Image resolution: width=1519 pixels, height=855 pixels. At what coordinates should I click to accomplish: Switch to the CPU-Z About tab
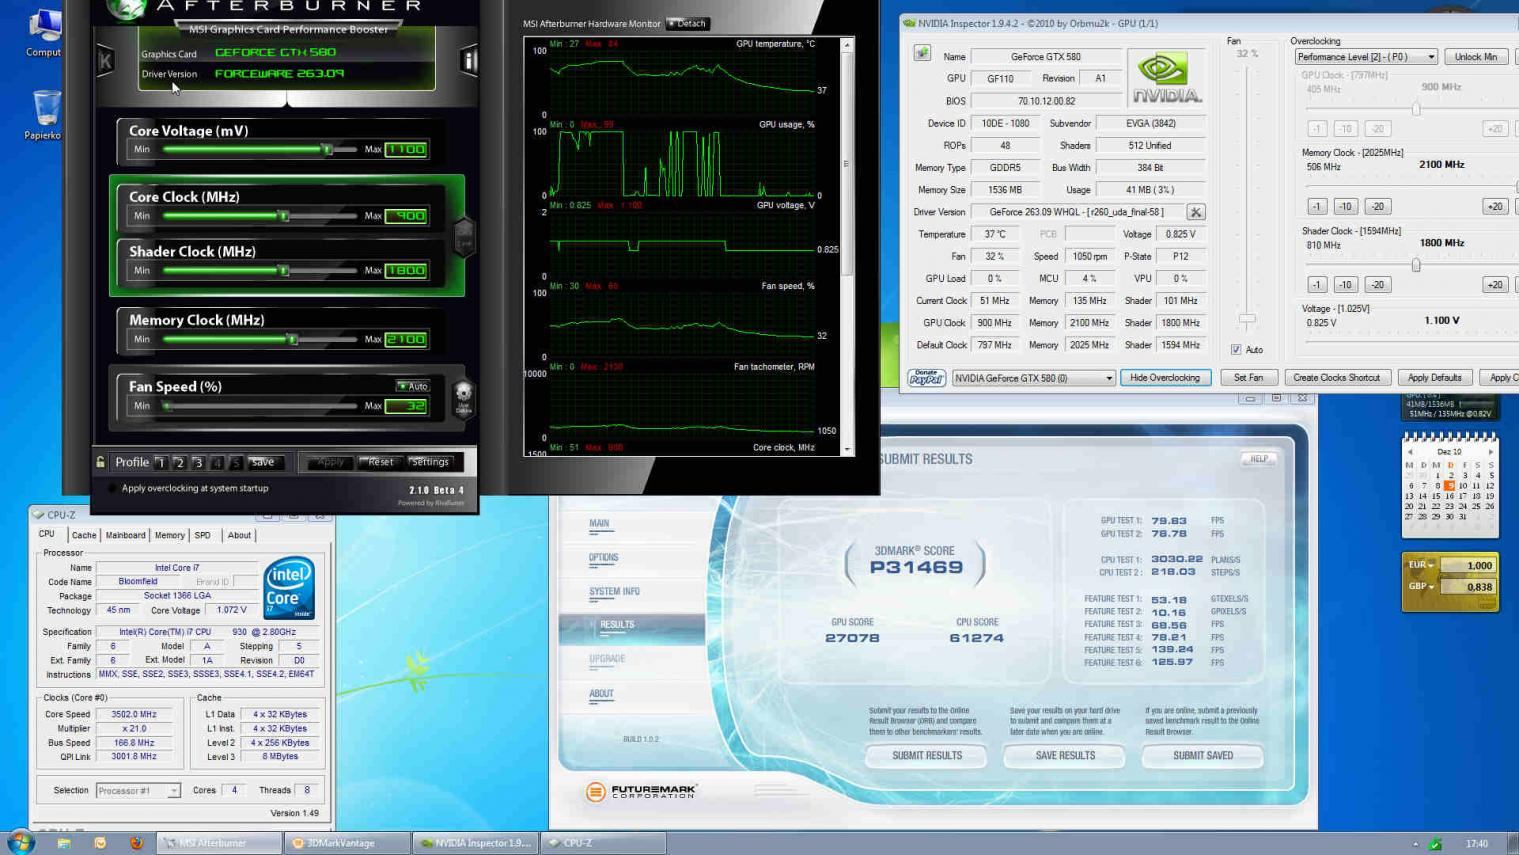239,535
